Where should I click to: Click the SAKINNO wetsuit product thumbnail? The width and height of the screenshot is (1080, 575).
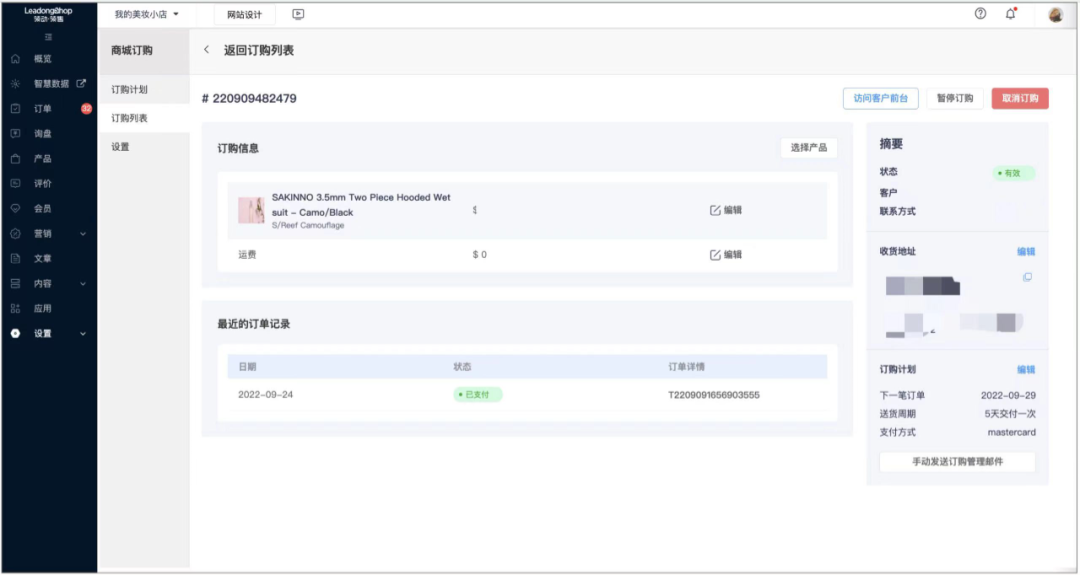tap(251, 210)
